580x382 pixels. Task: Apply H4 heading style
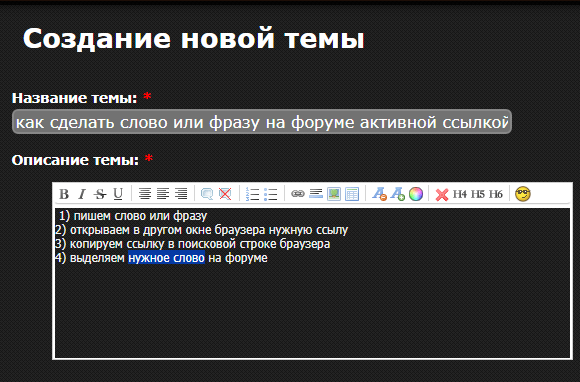point(460,194)
